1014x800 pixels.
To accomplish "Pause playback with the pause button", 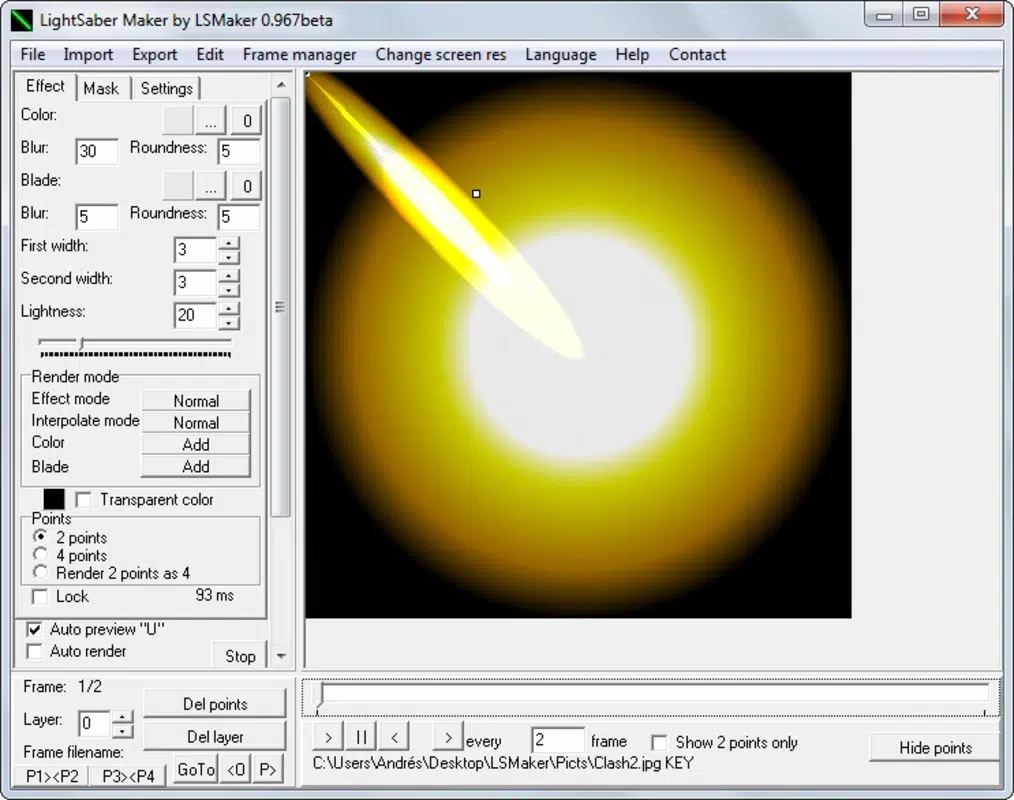I will pyautogui.click(x=361, y=737).
